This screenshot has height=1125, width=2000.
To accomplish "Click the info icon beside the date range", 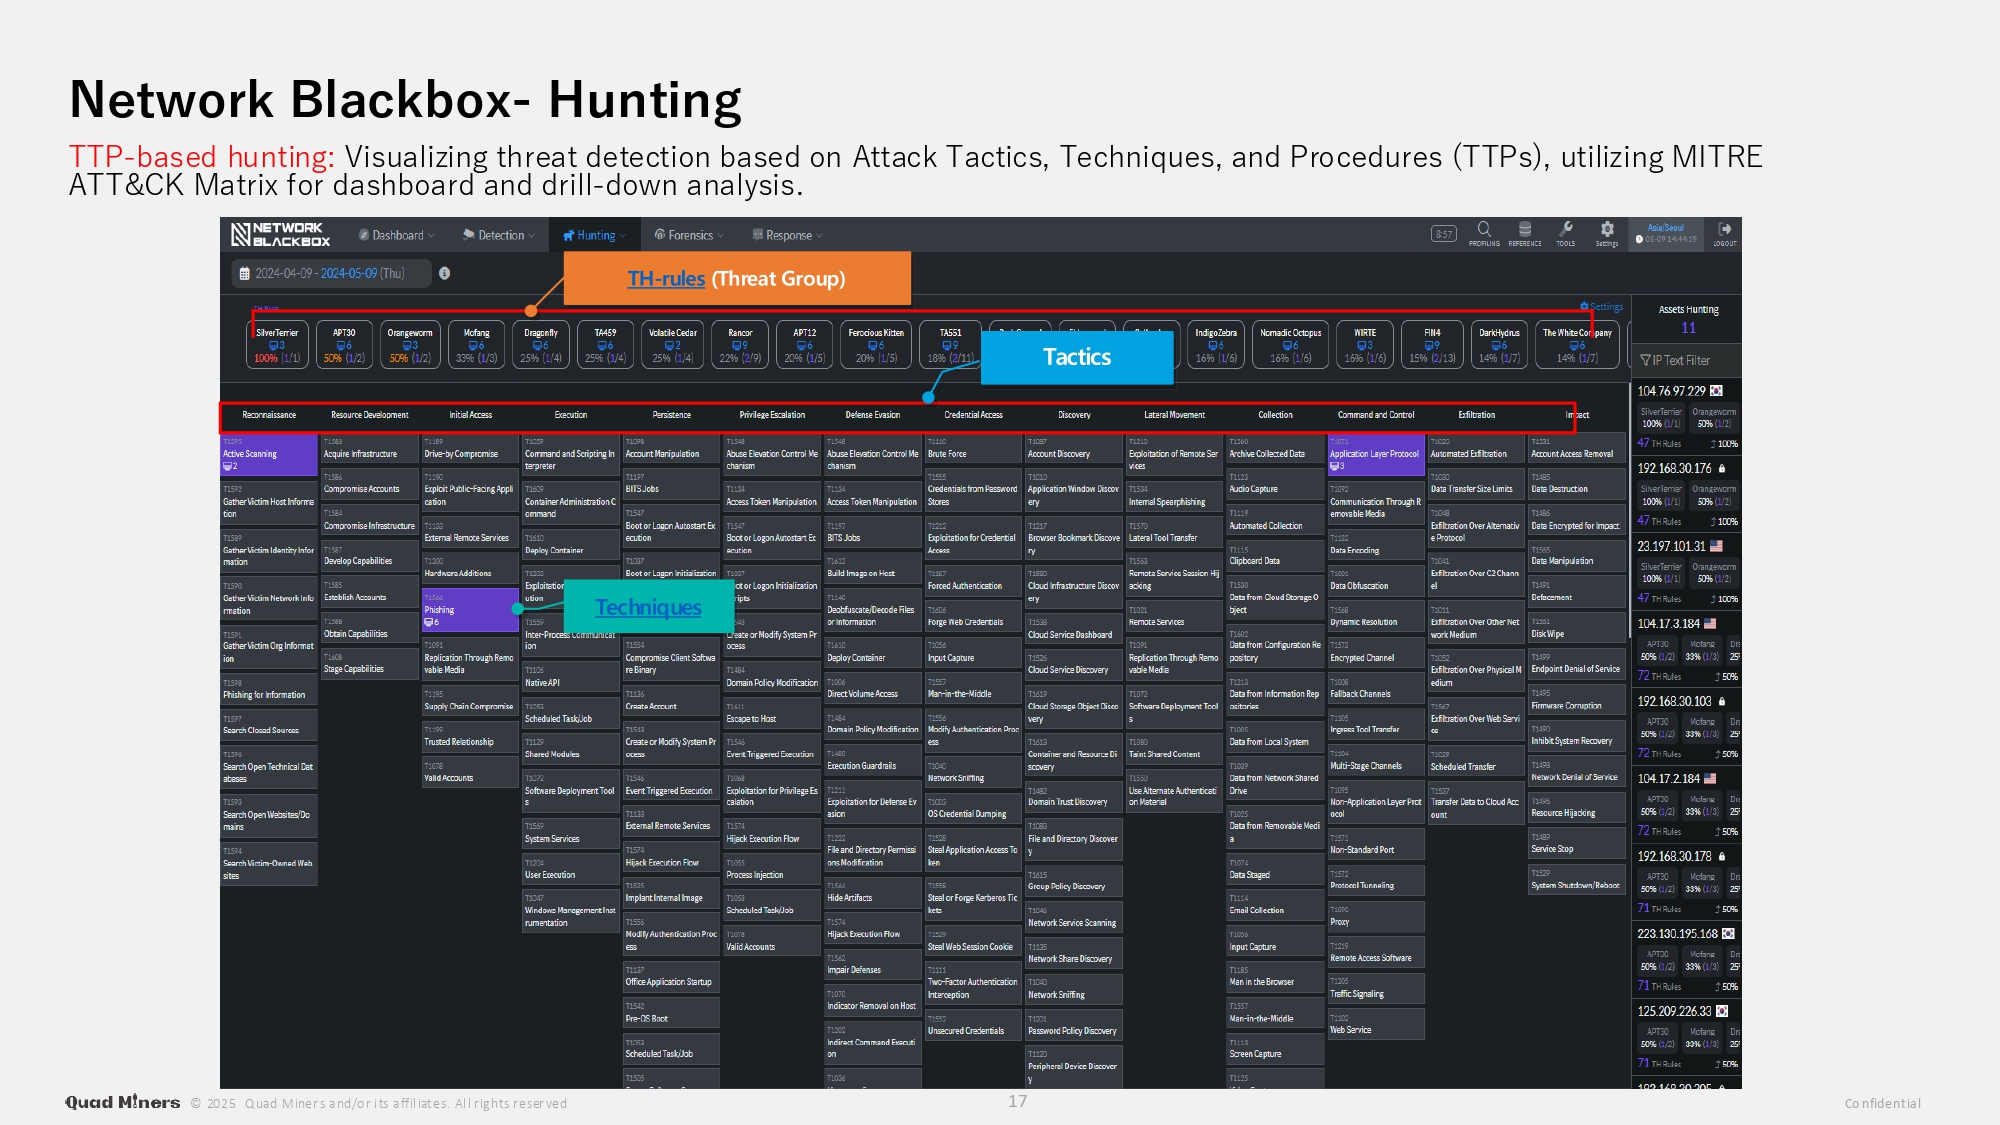I will coord(444,273).
